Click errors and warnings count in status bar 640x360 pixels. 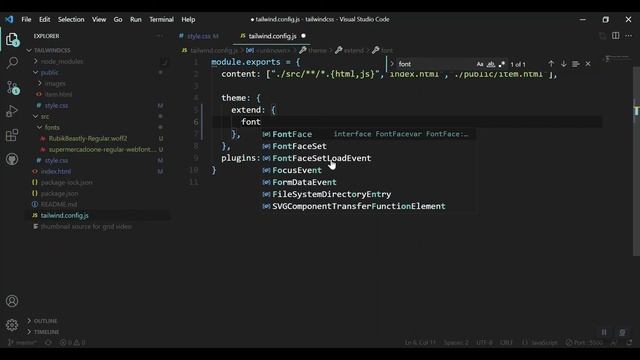(72, 342)
